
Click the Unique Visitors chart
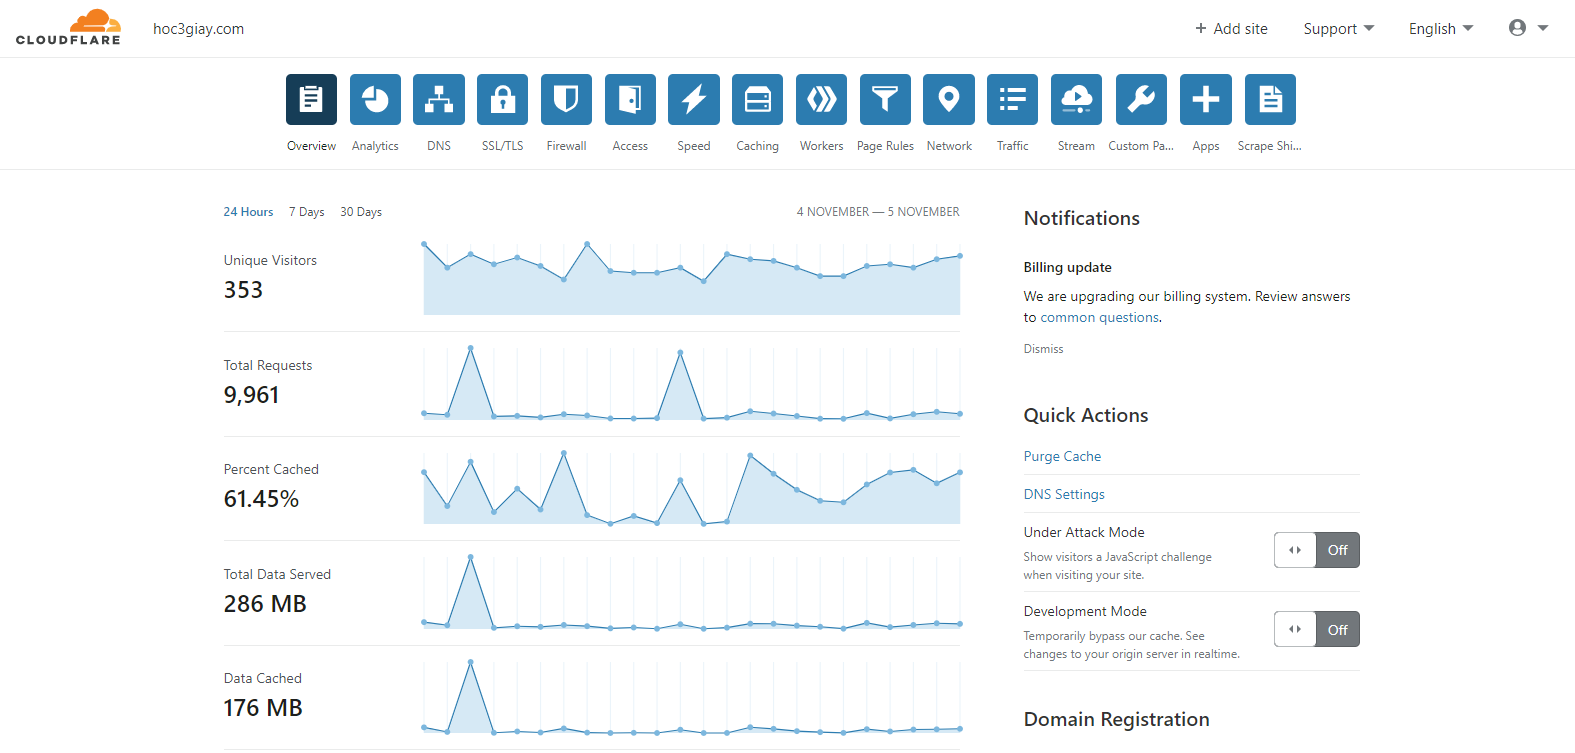[692, 278]
